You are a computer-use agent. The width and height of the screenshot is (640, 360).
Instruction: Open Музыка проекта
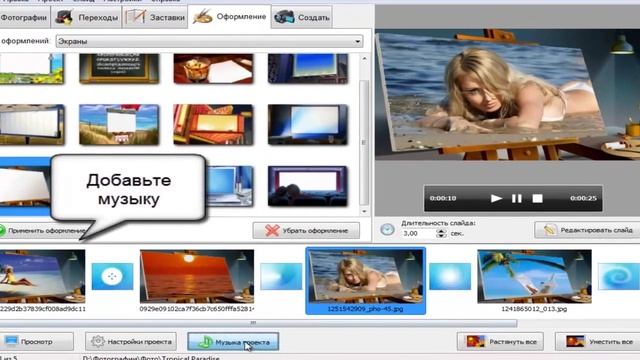(233, 342)
